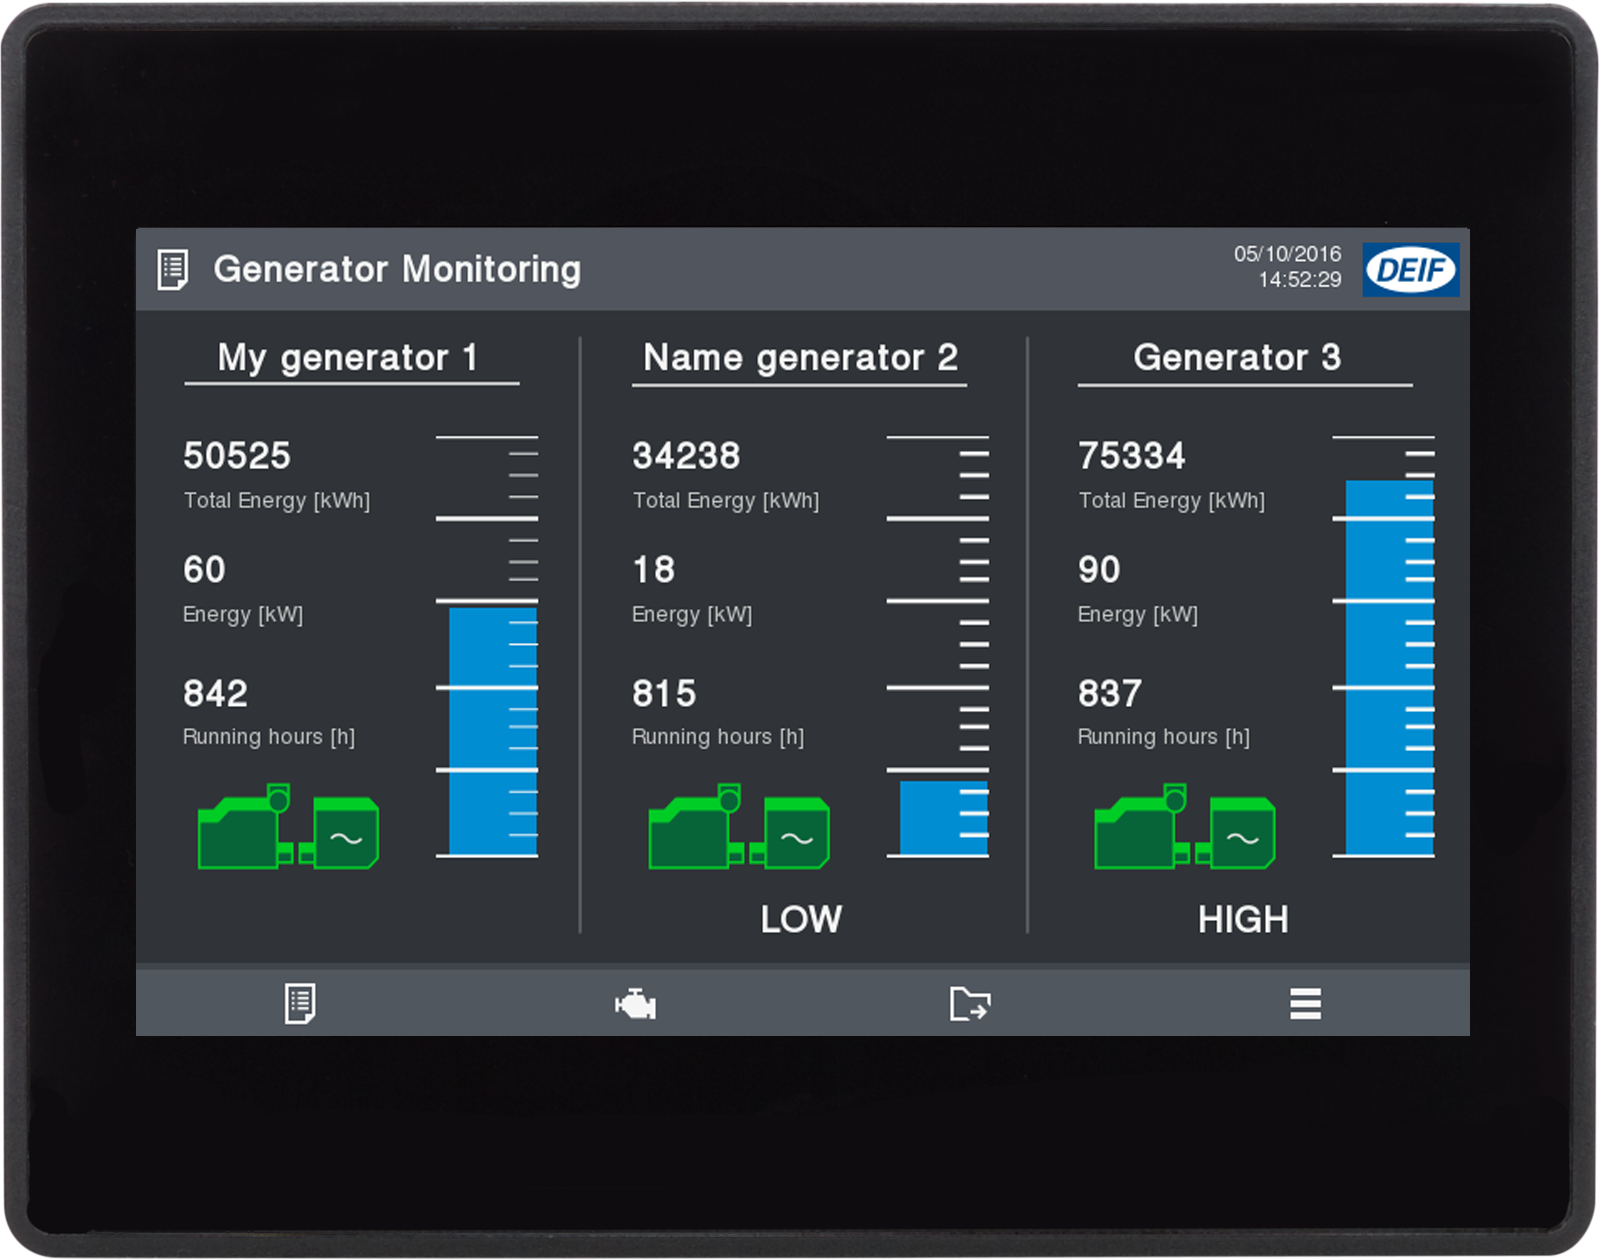Tap the engine icon in bottom bar
The height and width of the screenshot is (1260, 1600).
(x=635, y=1003)
